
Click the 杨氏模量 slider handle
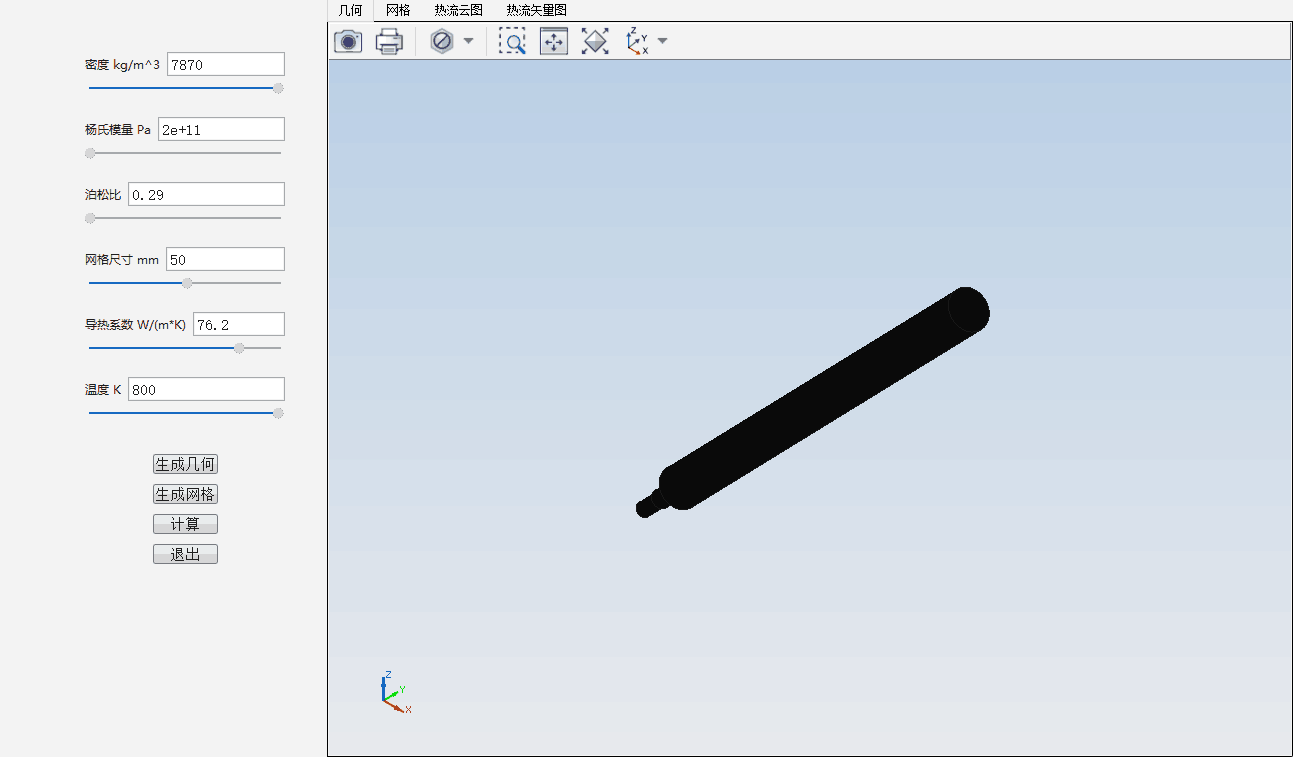pos(90,153)
